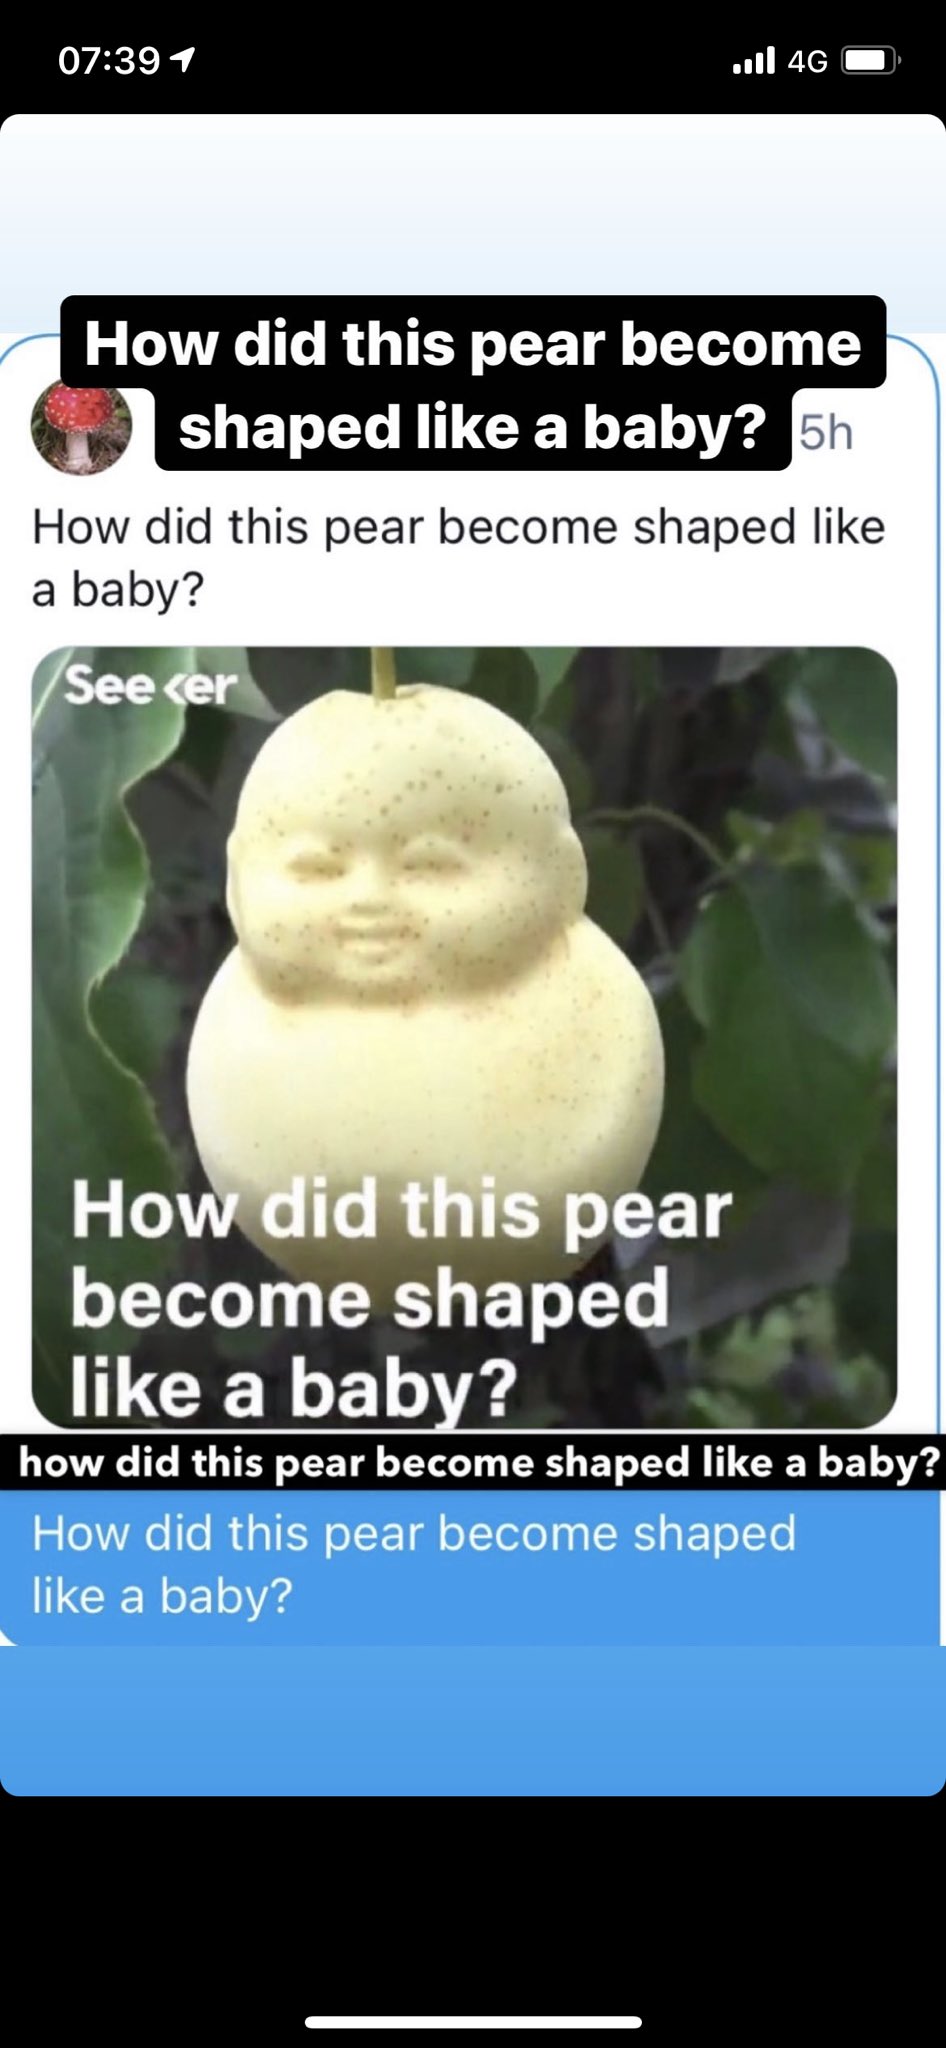Tap the red mushroom profile avatar
The height and width of the screenshot is (2048, 946).
pyautogui.click(x=82, y=428)
